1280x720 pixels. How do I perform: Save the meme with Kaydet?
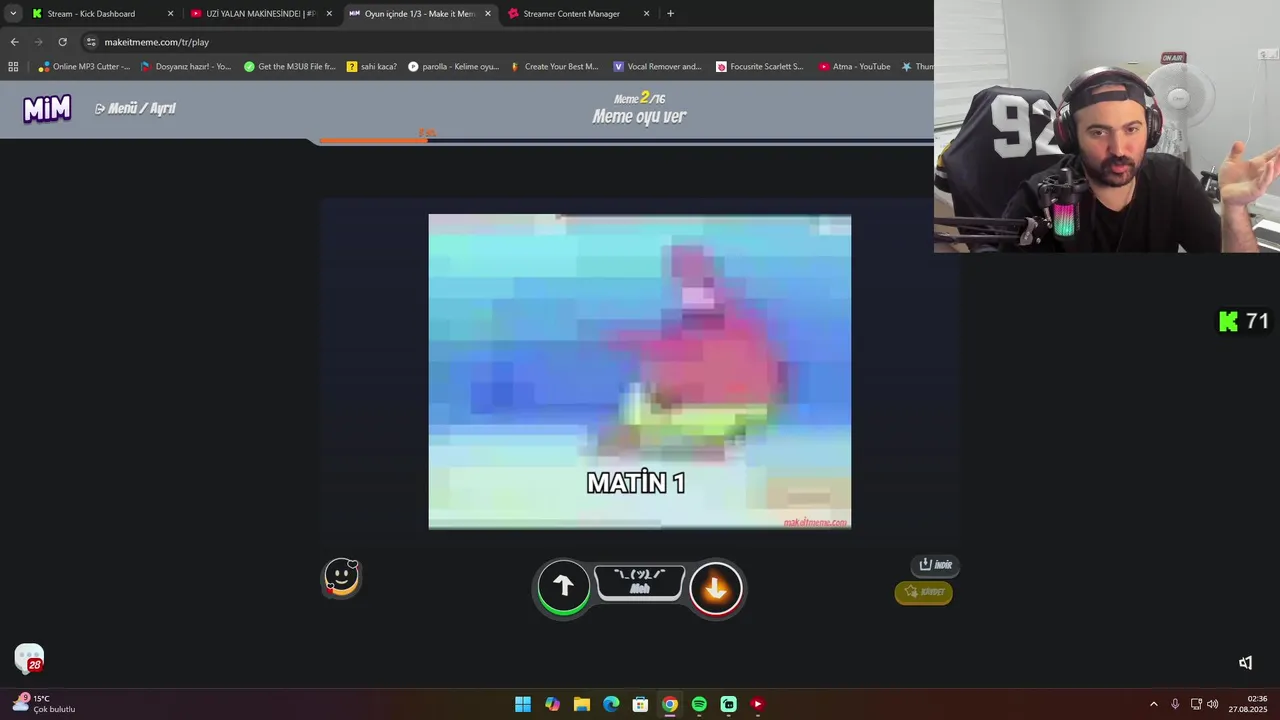(924, 592)
